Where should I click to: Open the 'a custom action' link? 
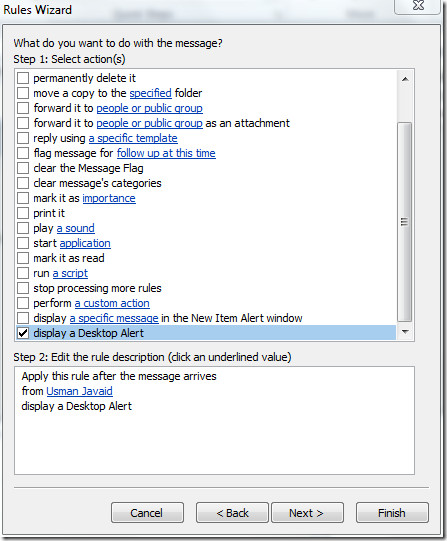tap(112, 303)
